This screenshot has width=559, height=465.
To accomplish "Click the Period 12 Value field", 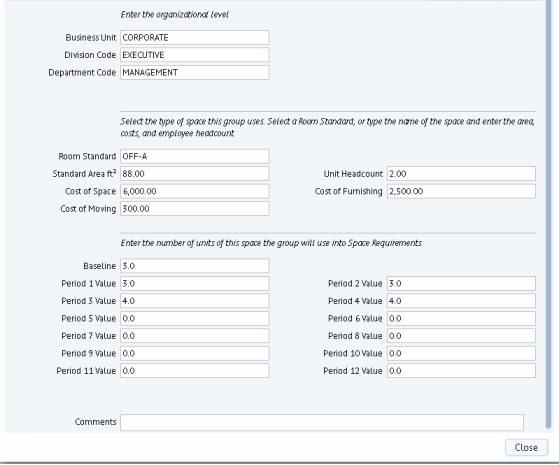I will 461,371.
